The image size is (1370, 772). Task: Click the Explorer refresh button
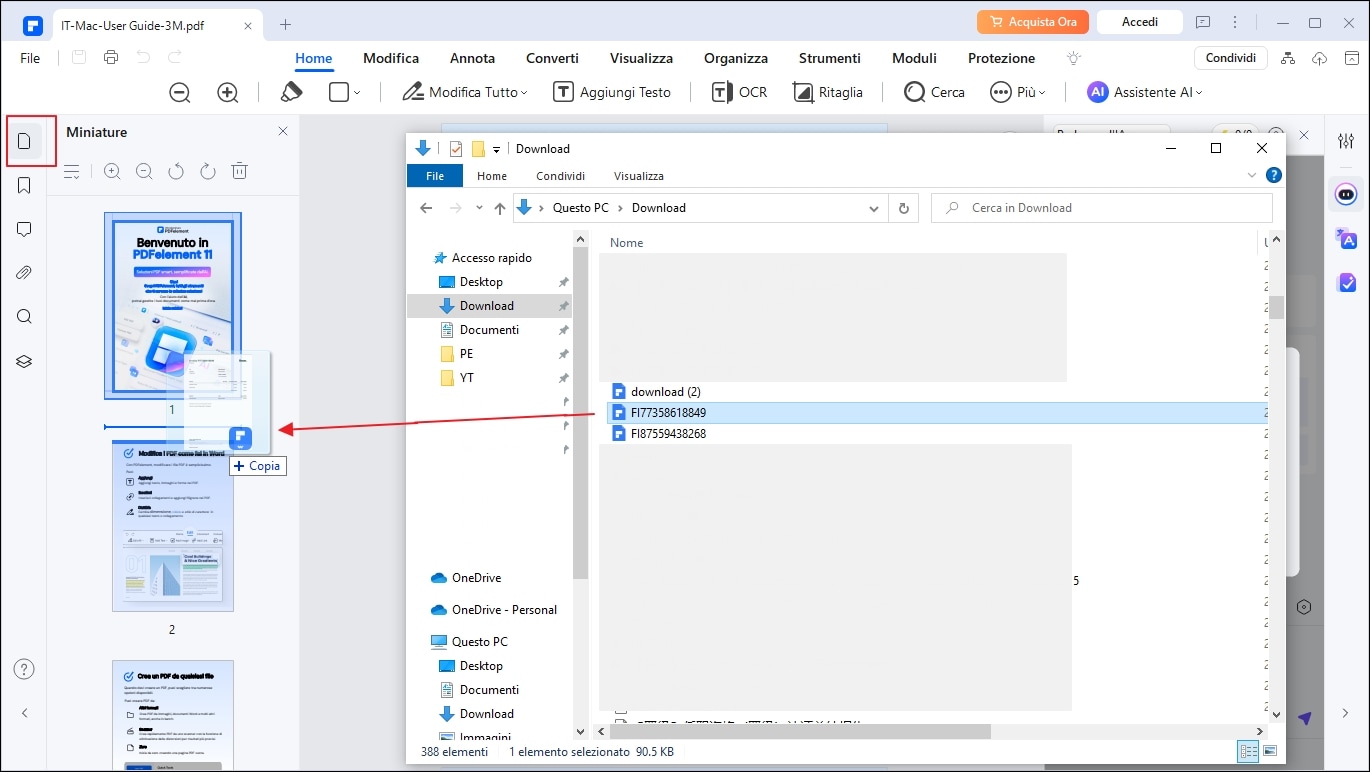[903, 208]
